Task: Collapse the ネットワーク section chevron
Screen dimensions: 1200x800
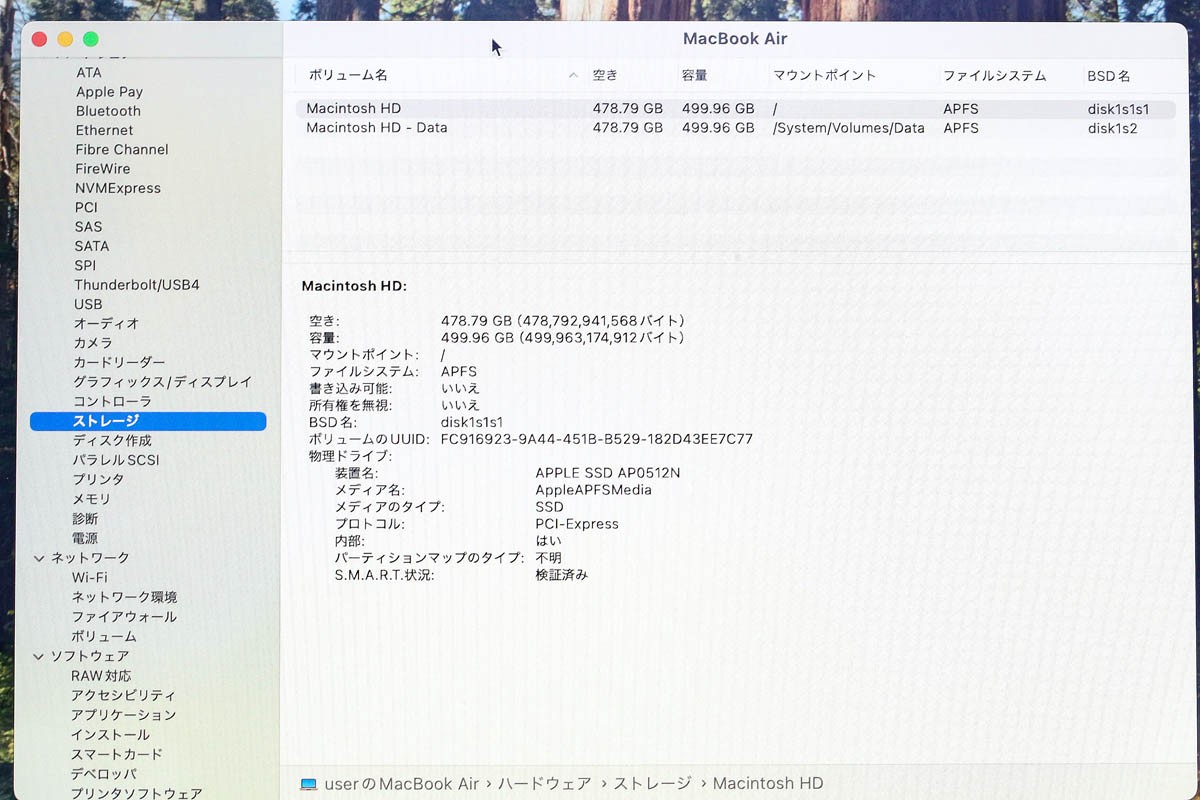Action: point(39,558)
